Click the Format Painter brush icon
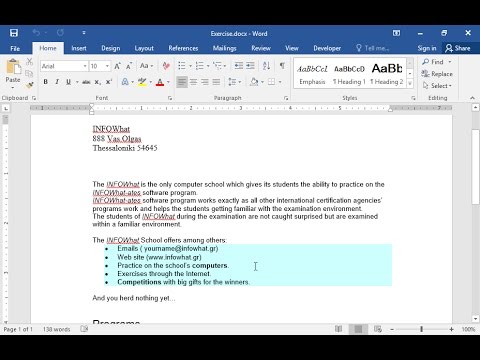Viewport: 480px width, 360px height. coord(30,85)
